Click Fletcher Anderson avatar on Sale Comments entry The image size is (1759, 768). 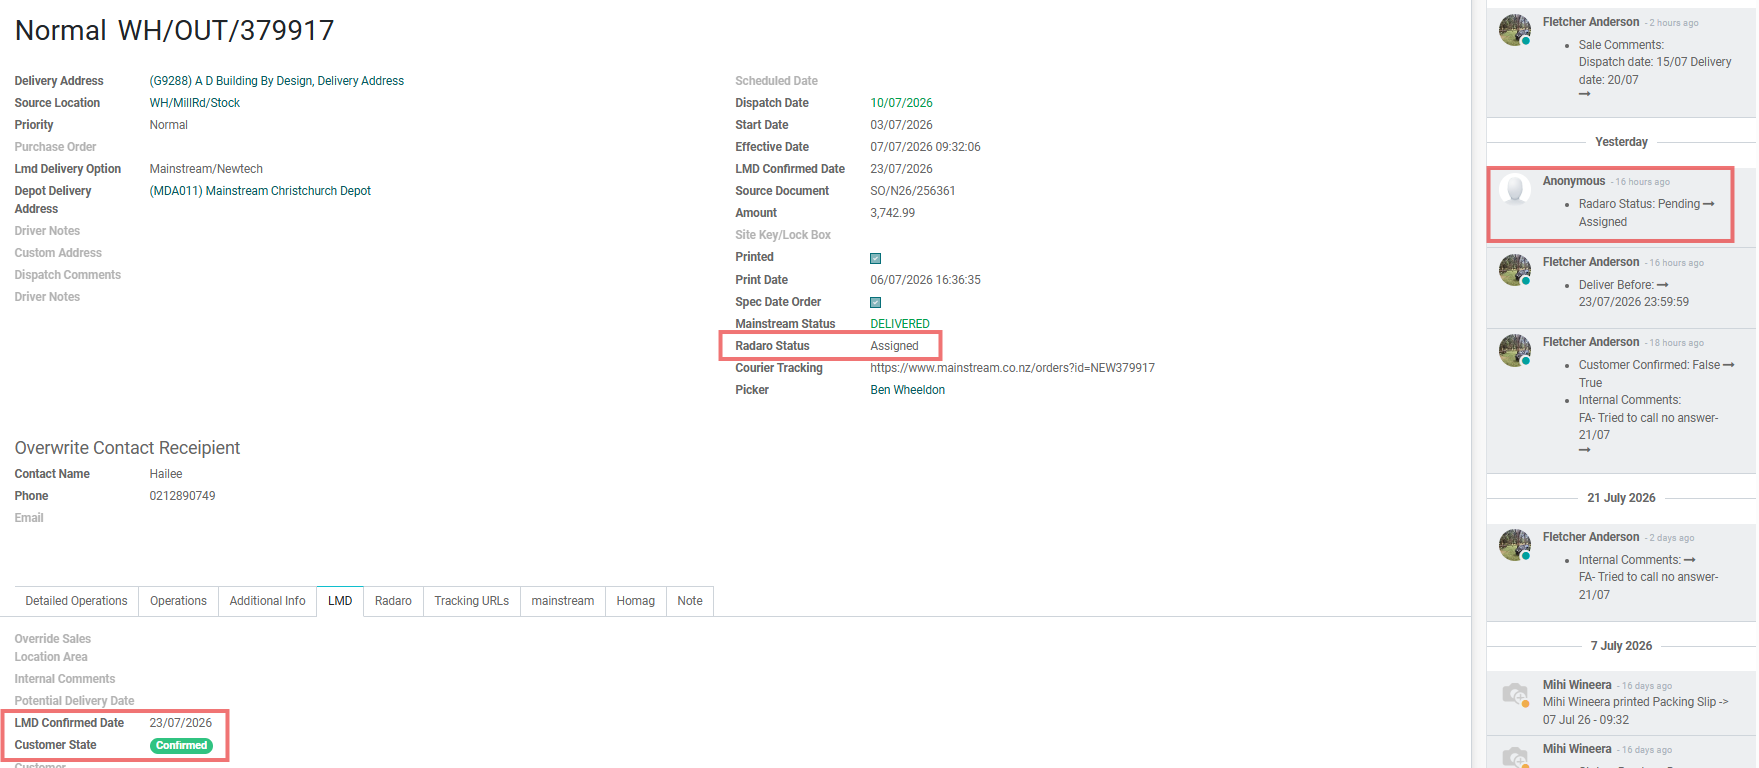point(1514,30)
